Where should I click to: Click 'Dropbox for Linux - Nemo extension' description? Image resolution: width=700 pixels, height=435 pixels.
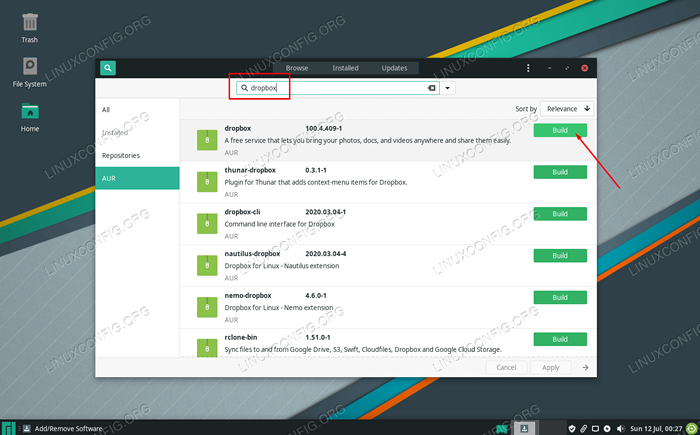click(x=279, y=308)
